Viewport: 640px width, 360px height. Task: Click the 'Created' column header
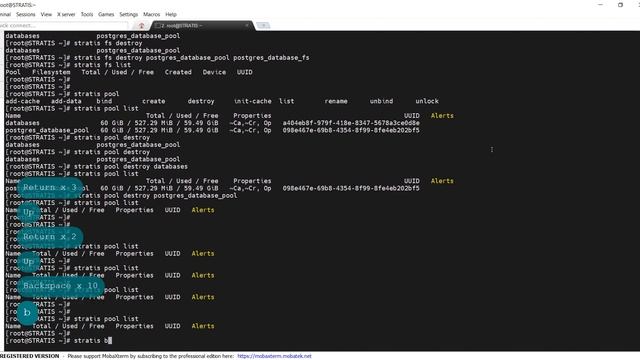tap(178, 72)
